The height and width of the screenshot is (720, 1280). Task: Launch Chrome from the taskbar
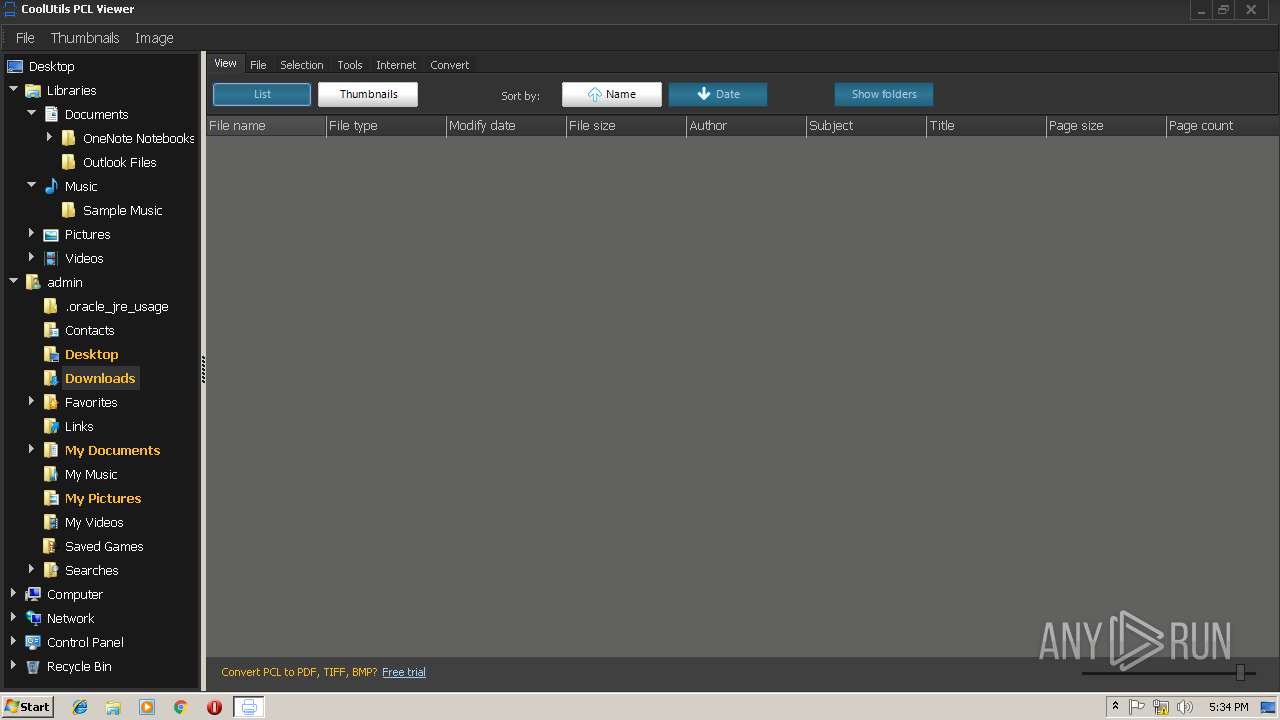point(180,707)
